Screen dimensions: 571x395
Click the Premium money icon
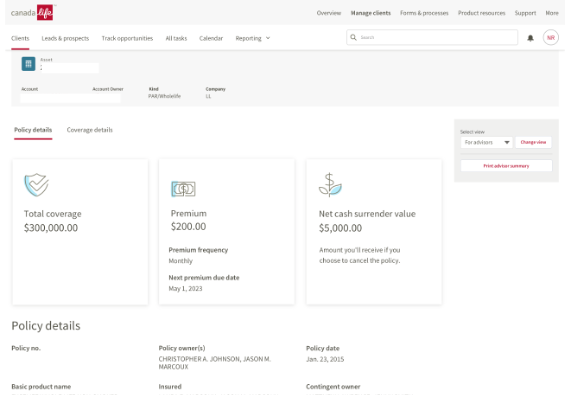(x=183, y=189)
